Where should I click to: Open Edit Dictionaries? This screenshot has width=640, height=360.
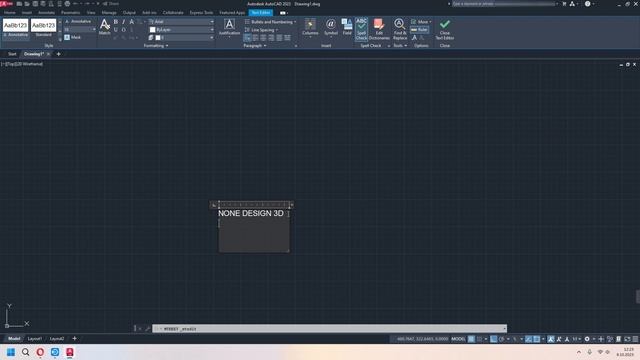[379, 29]
